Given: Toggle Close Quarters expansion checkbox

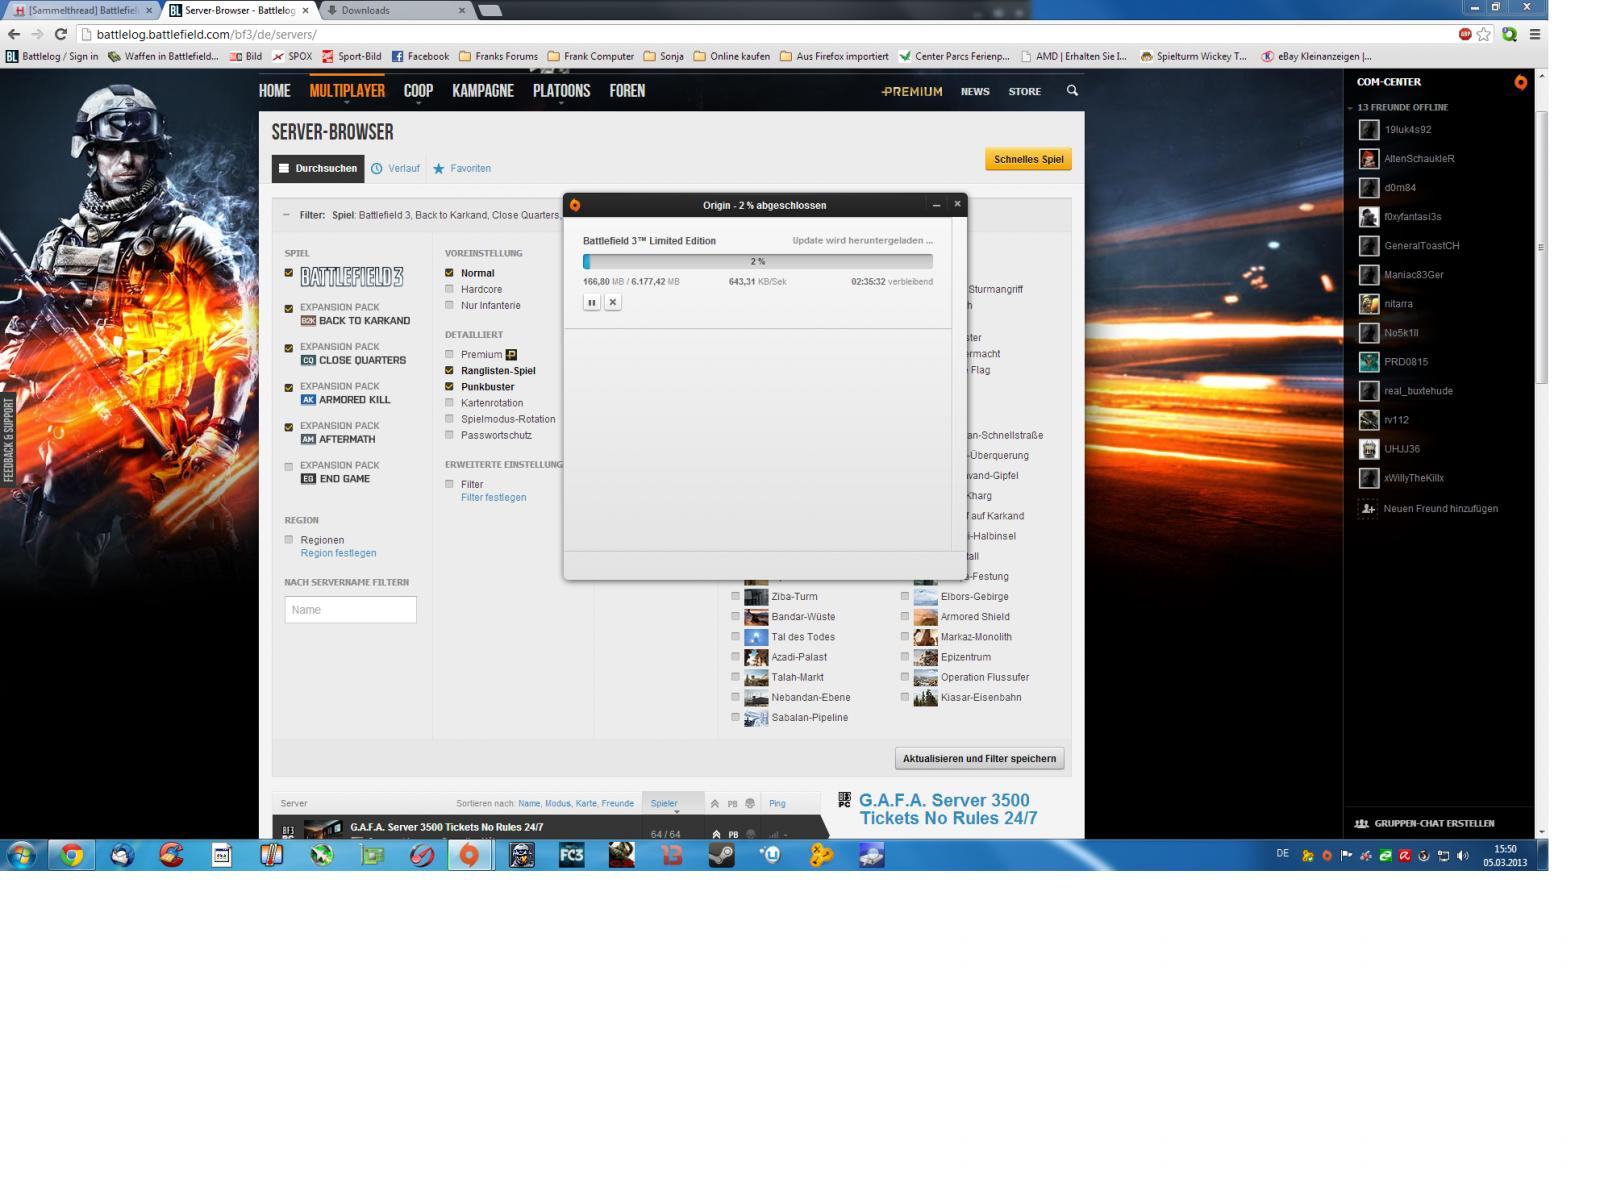Looking at the screenshot, I should click(x=289, y=348).
